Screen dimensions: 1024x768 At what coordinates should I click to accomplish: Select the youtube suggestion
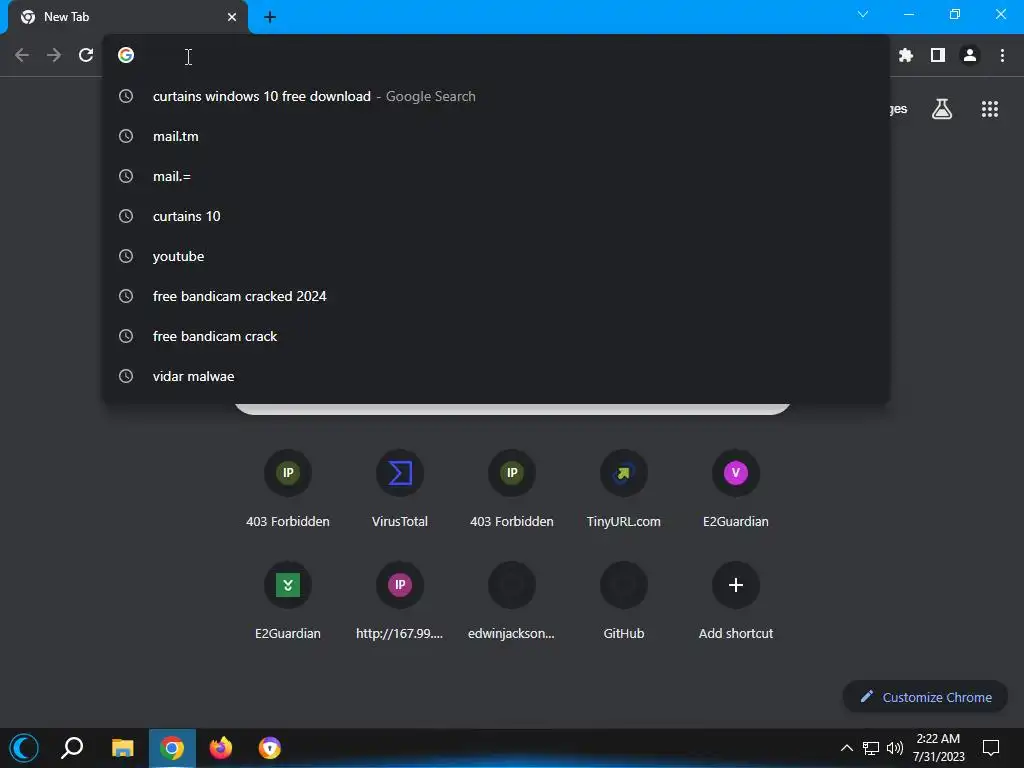(496, 256)
